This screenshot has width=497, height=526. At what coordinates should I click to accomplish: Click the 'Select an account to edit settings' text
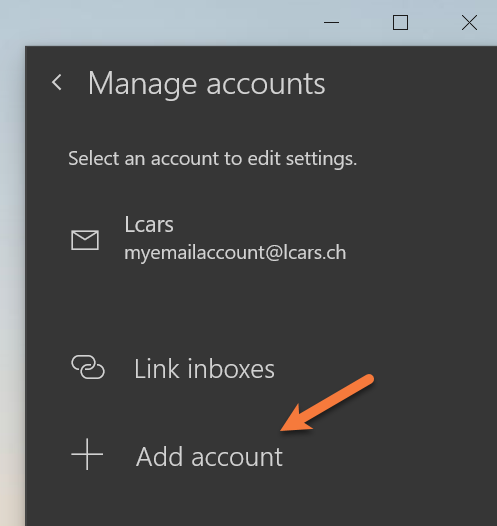click(213, 158)
